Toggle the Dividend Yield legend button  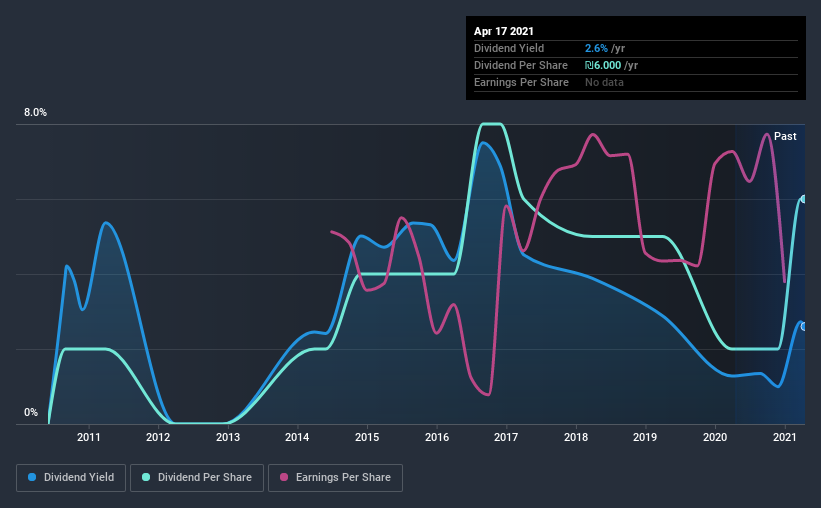71,478
